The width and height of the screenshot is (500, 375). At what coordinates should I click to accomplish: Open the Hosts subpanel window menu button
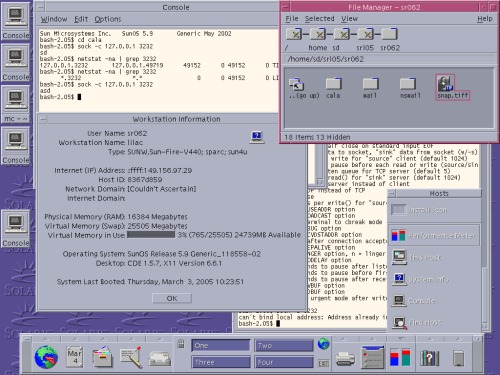392,193
